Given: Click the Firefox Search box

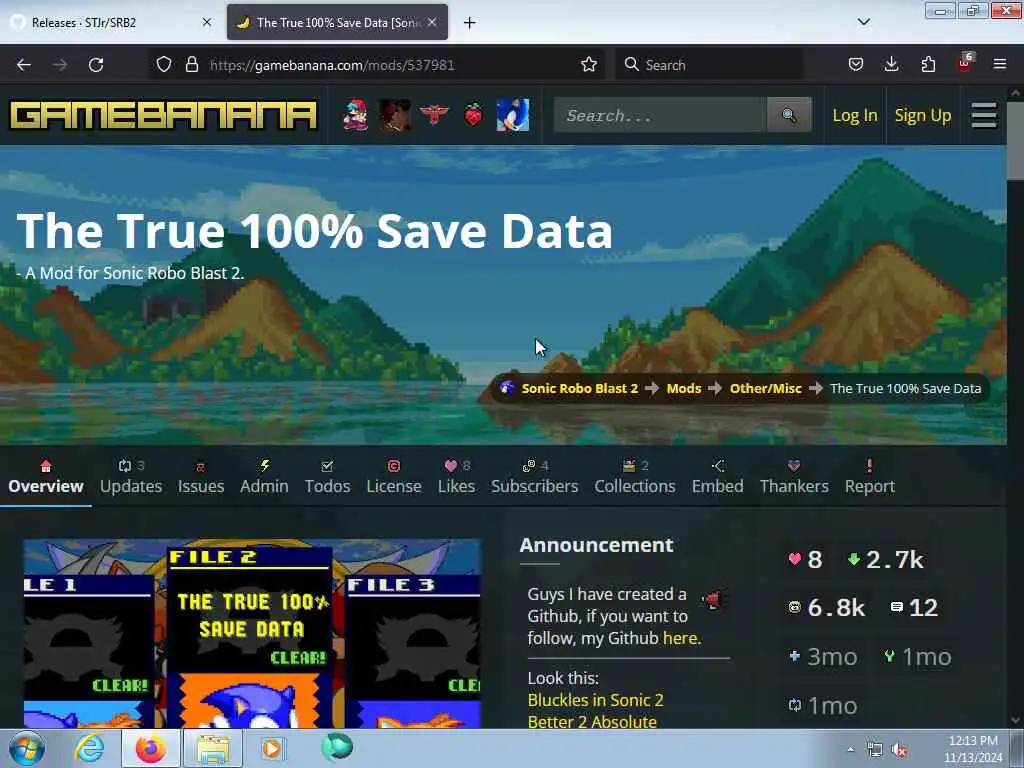Looking at the screenshot, I should pos(709,65).
